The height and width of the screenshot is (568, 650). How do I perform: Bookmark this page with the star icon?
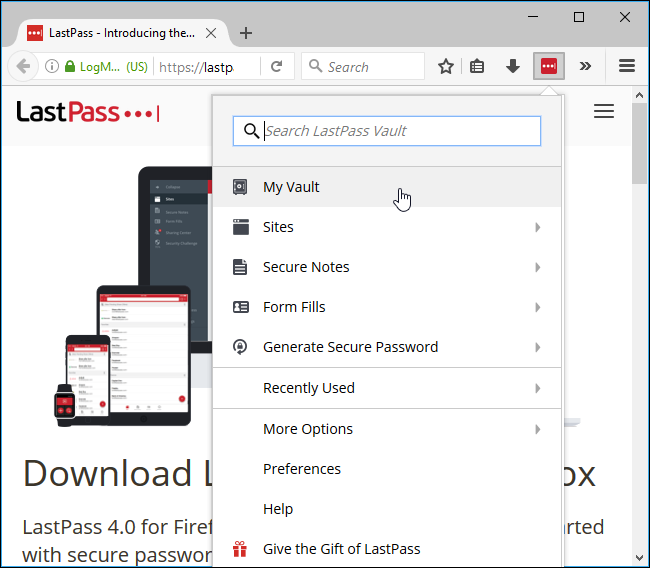tap(446, 66)
